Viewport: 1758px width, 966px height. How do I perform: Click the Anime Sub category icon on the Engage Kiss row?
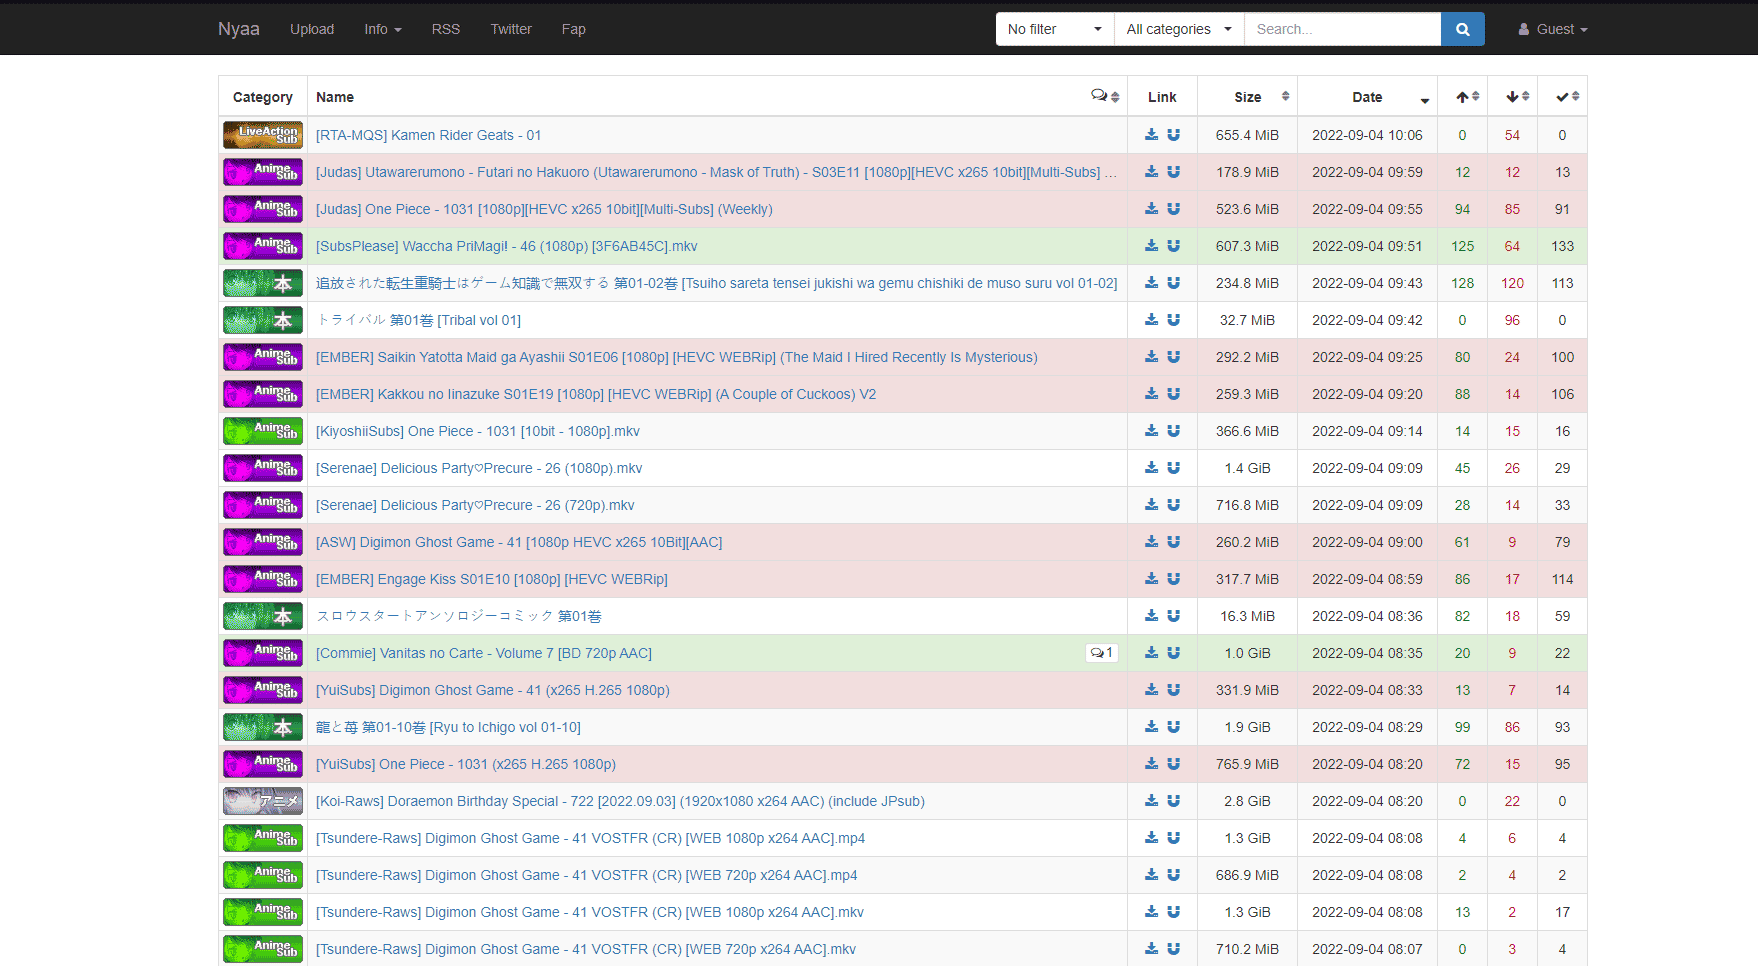[262, 578]
